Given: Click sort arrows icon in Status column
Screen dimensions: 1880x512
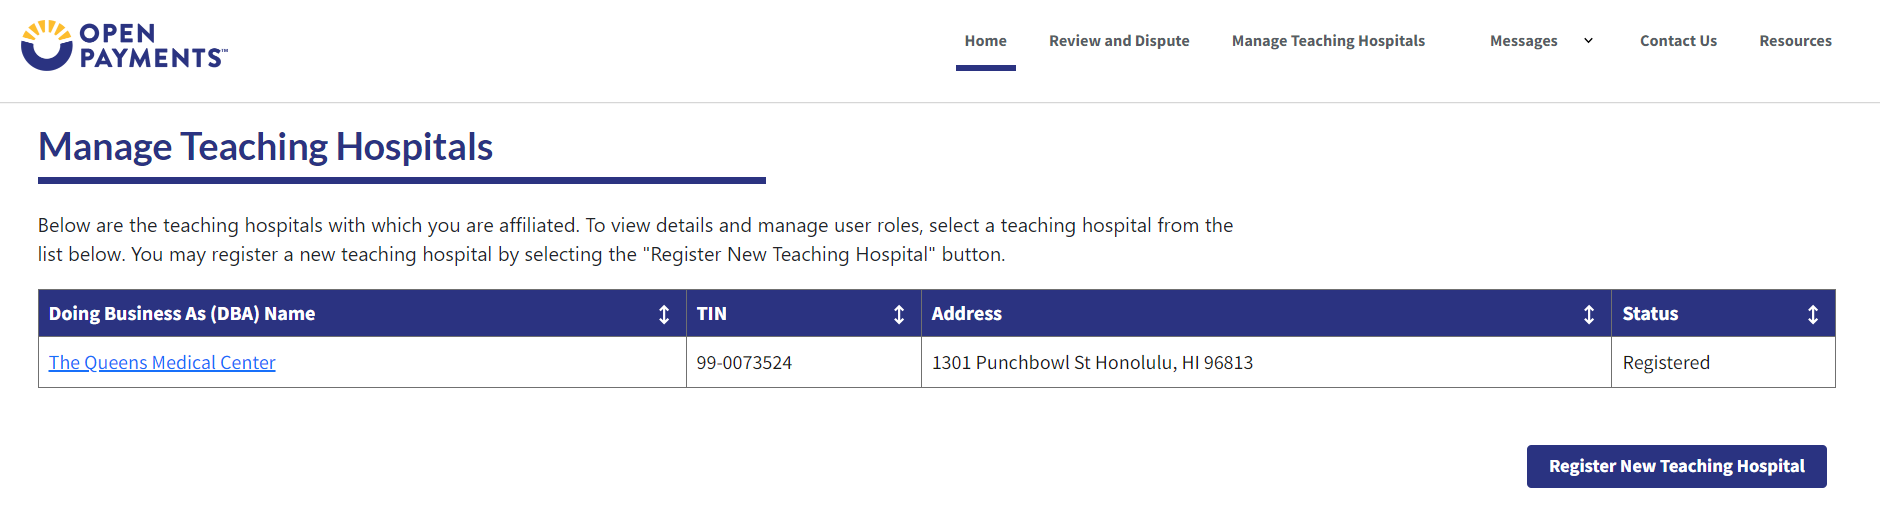Looking at the screenshot, I should [x=1813, y=314].
